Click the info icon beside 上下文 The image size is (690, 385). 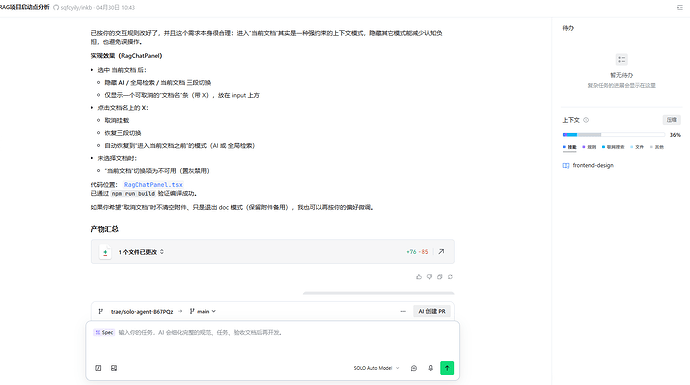point(586,120)
